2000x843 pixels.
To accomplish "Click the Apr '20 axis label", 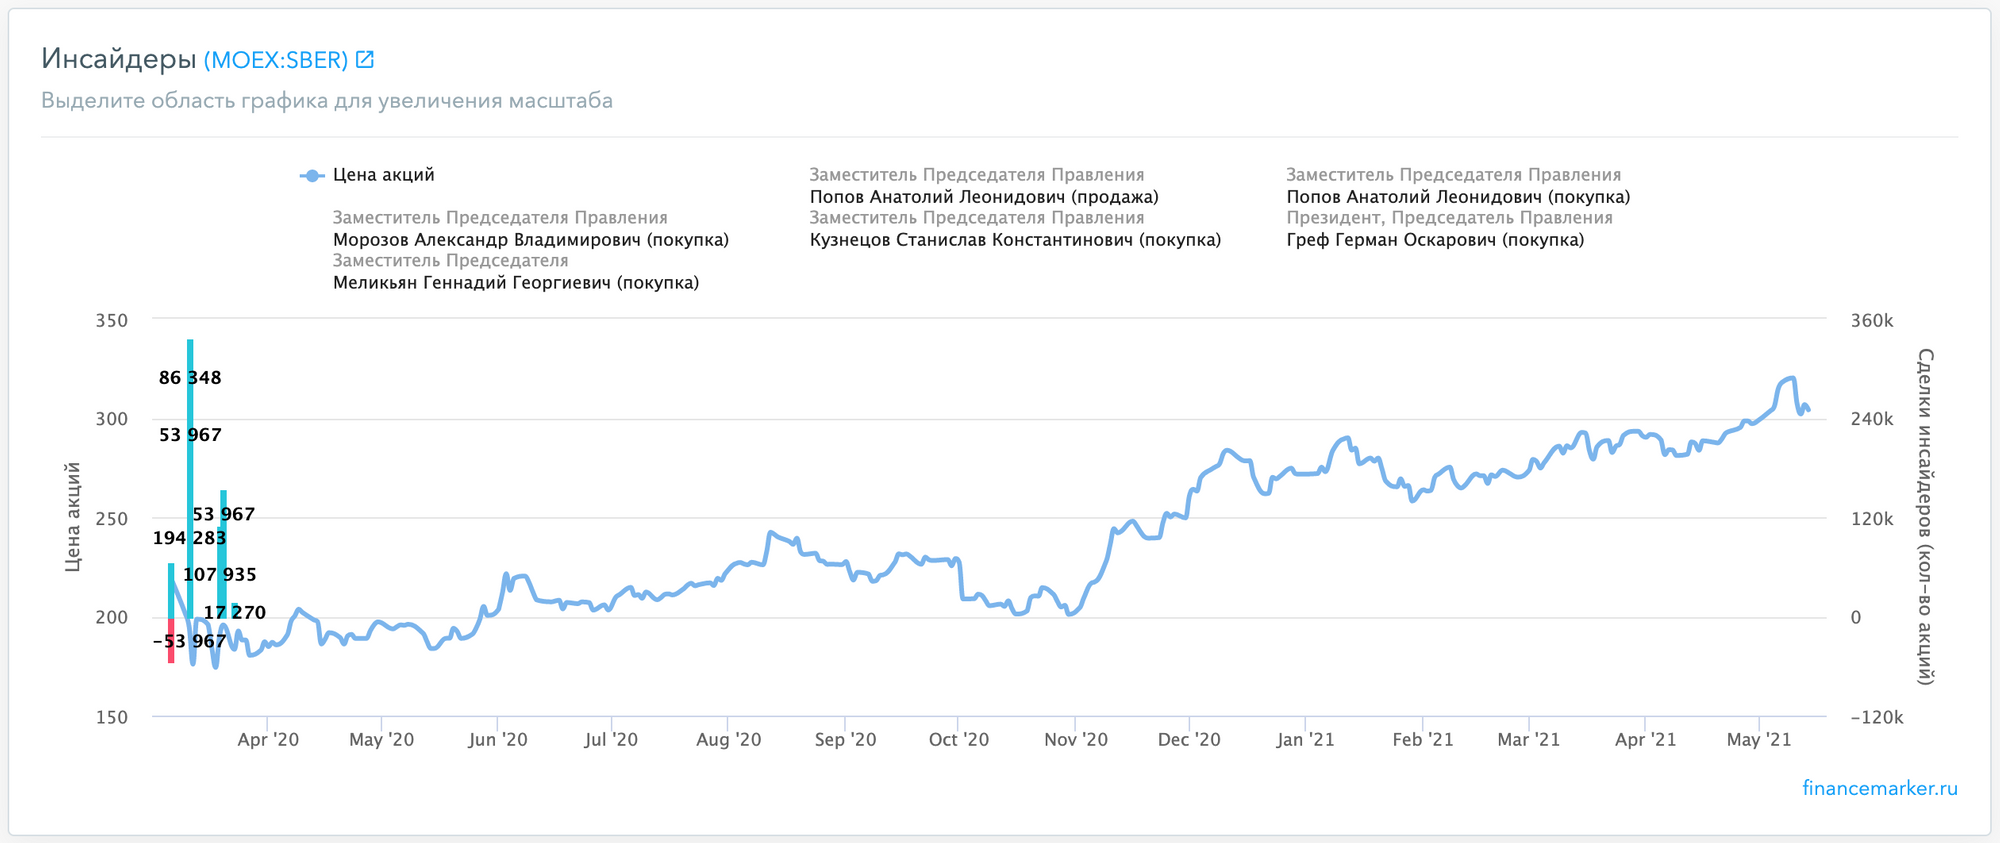I will [x=268, y=740].
